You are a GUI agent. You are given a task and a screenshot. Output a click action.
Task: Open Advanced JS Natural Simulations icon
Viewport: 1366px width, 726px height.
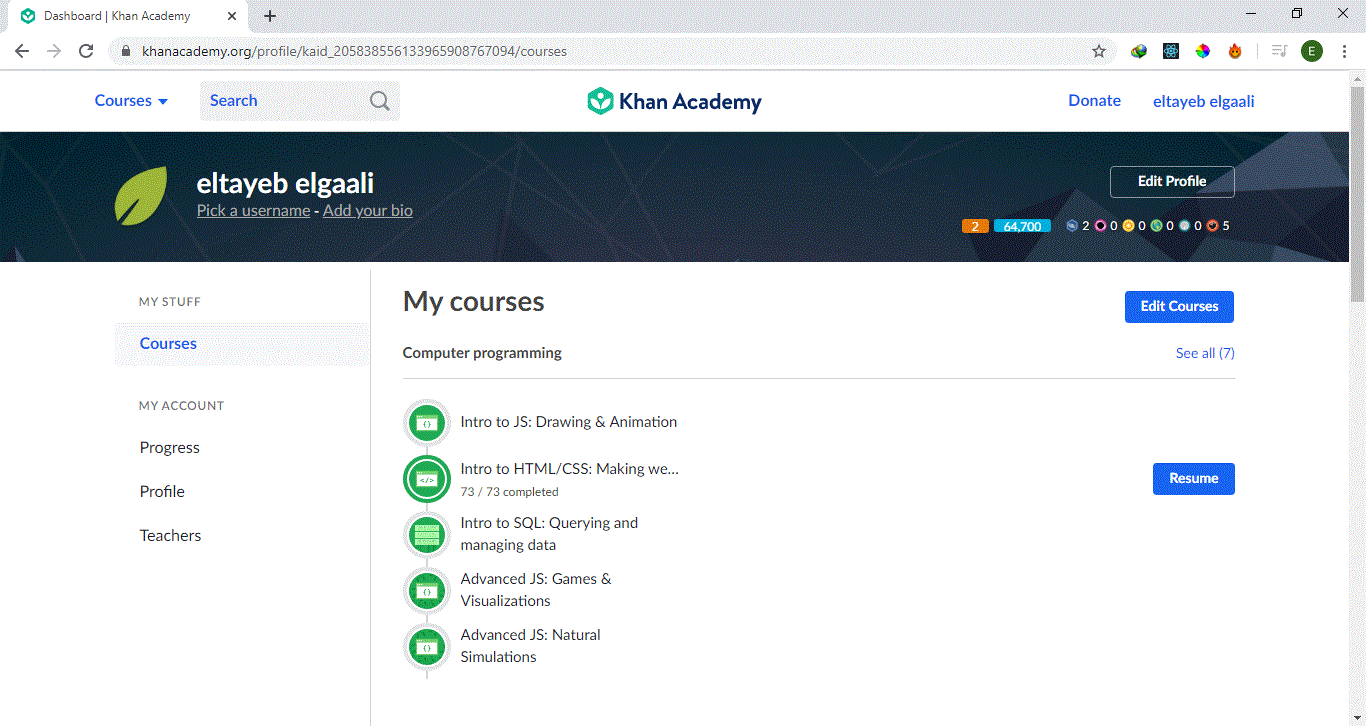coord(427,646)
